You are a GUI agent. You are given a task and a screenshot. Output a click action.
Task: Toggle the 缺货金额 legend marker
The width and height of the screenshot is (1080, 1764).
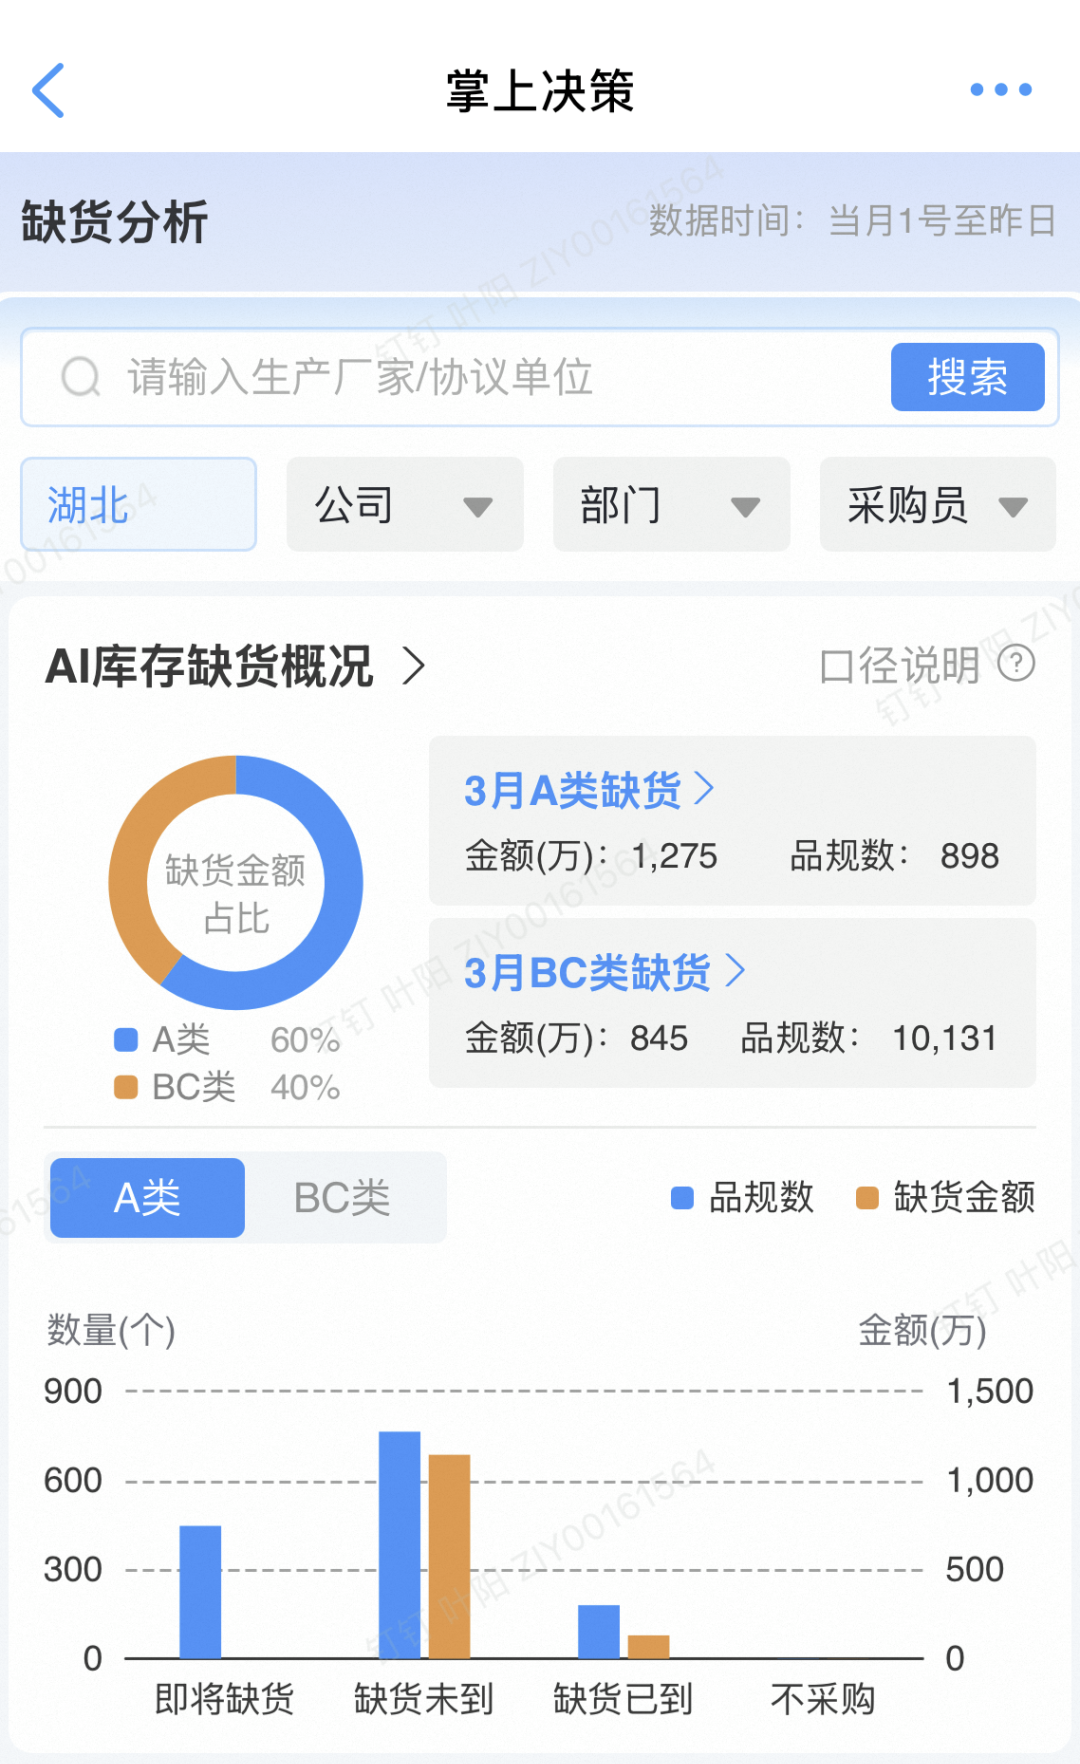pos(867,1198)
